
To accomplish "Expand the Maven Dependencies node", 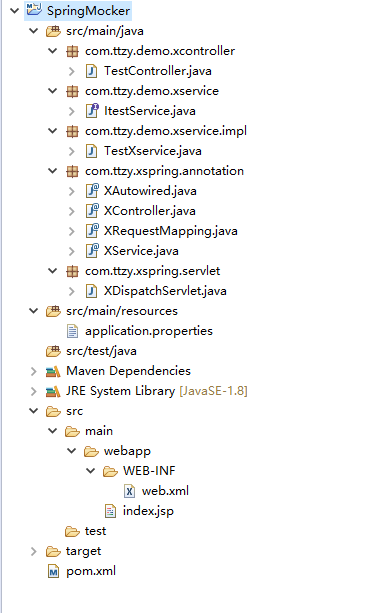I will pos(34,371).
